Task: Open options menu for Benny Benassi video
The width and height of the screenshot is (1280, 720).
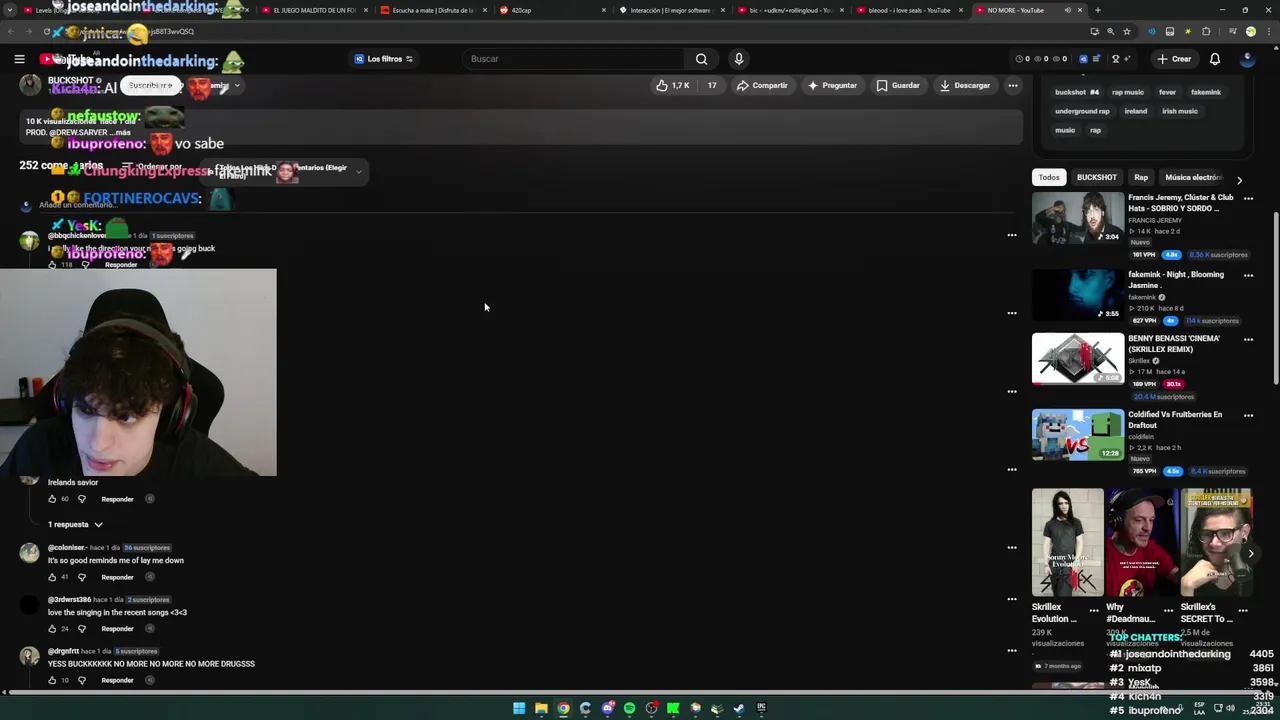Action: (1248, 339)
